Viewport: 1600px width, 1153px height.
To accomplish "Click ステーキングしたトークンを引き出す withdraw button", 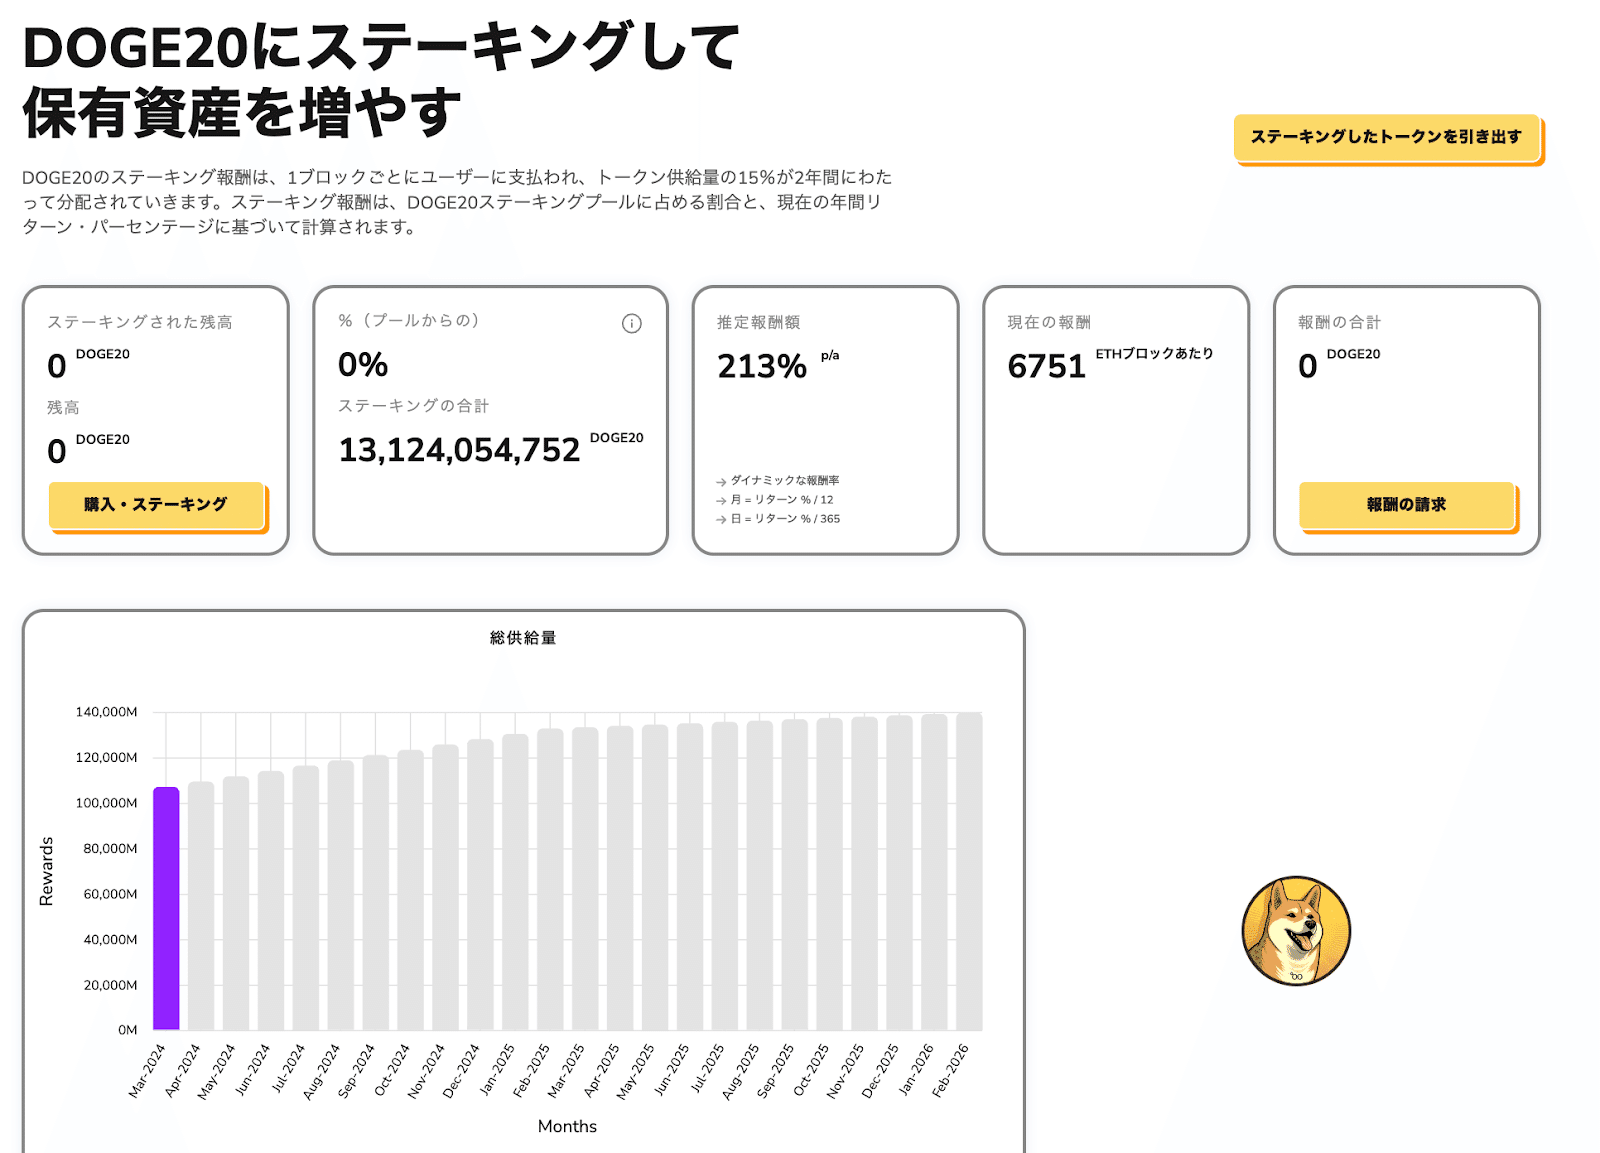I will tap(1386, 137).
